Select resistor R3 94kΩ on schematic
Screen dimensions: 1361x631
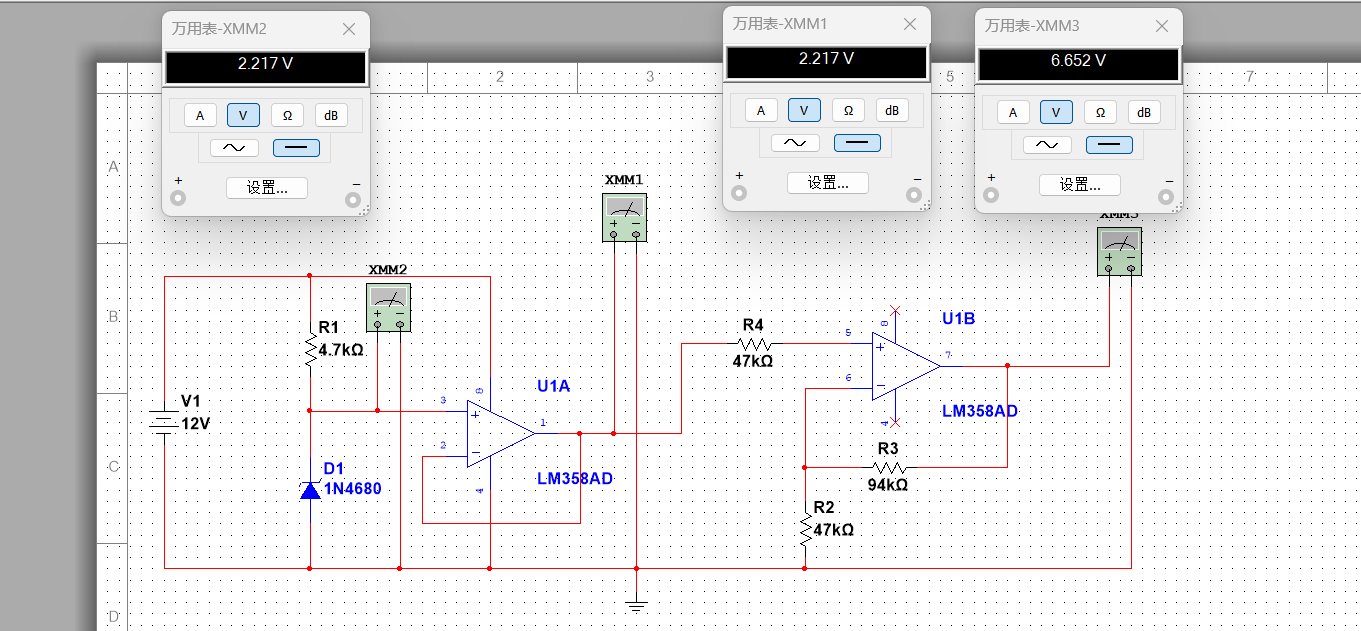pos(889,467)
